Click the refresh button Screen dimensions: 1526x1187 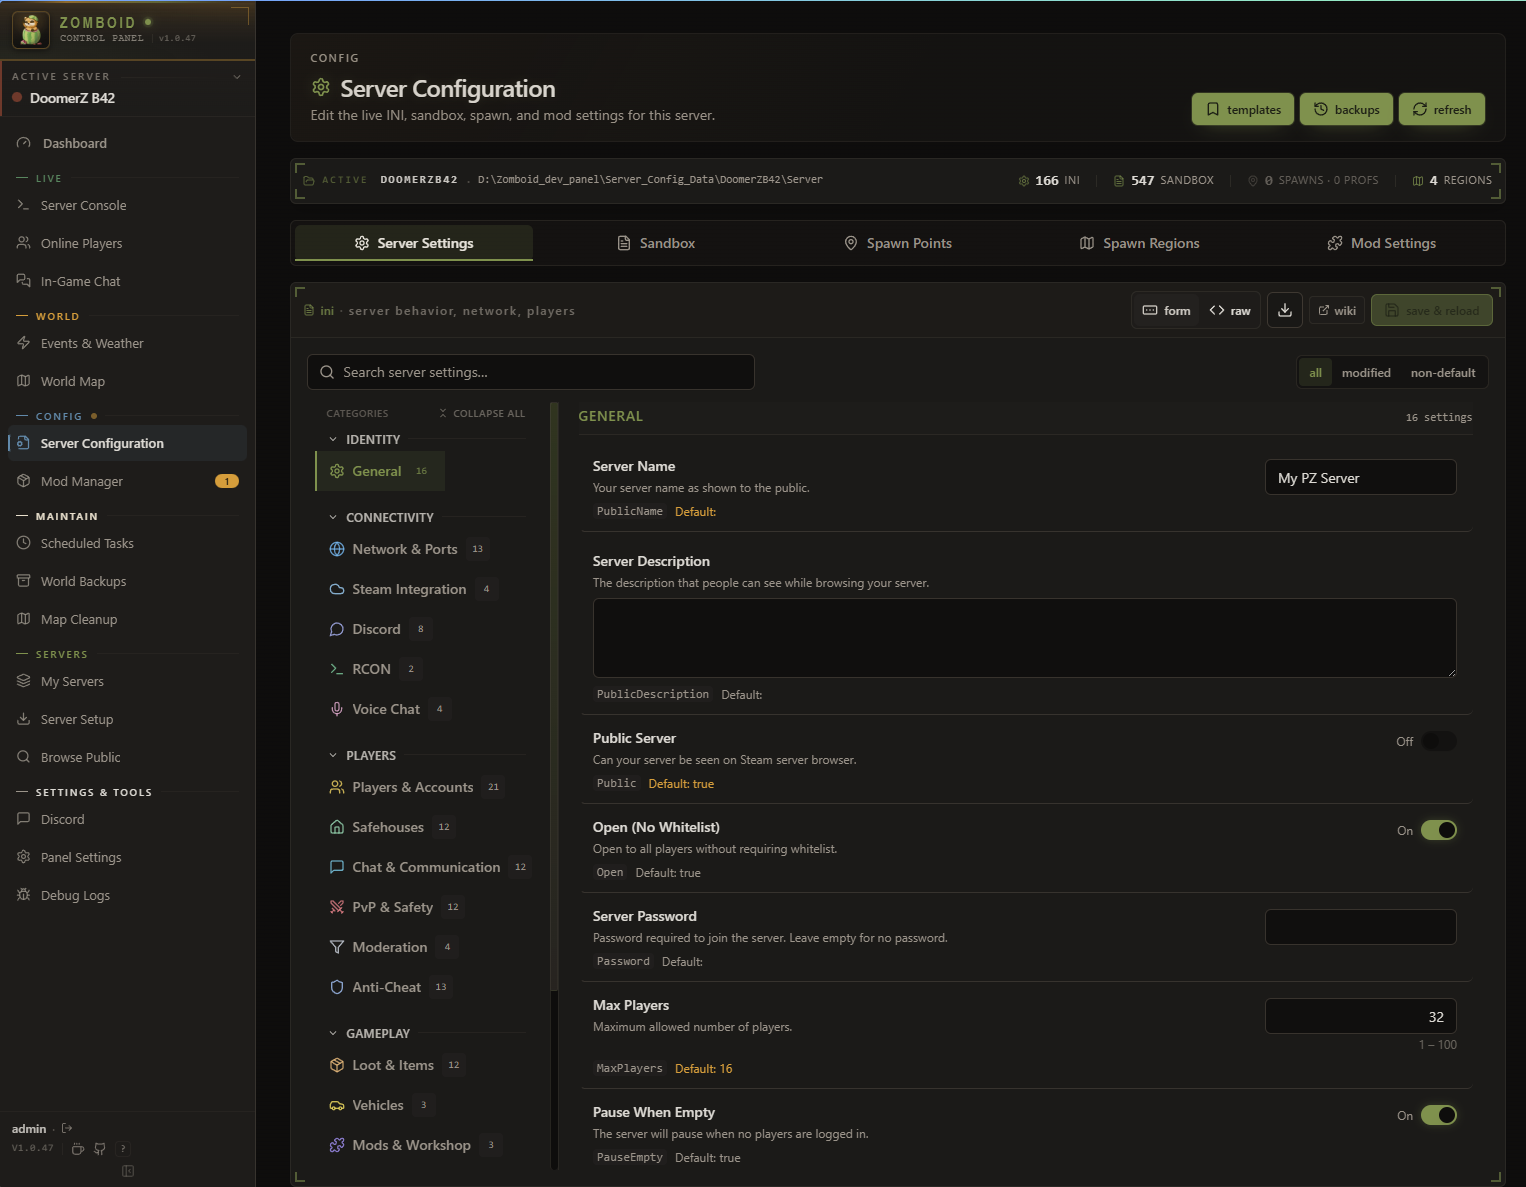[1442, 109]
